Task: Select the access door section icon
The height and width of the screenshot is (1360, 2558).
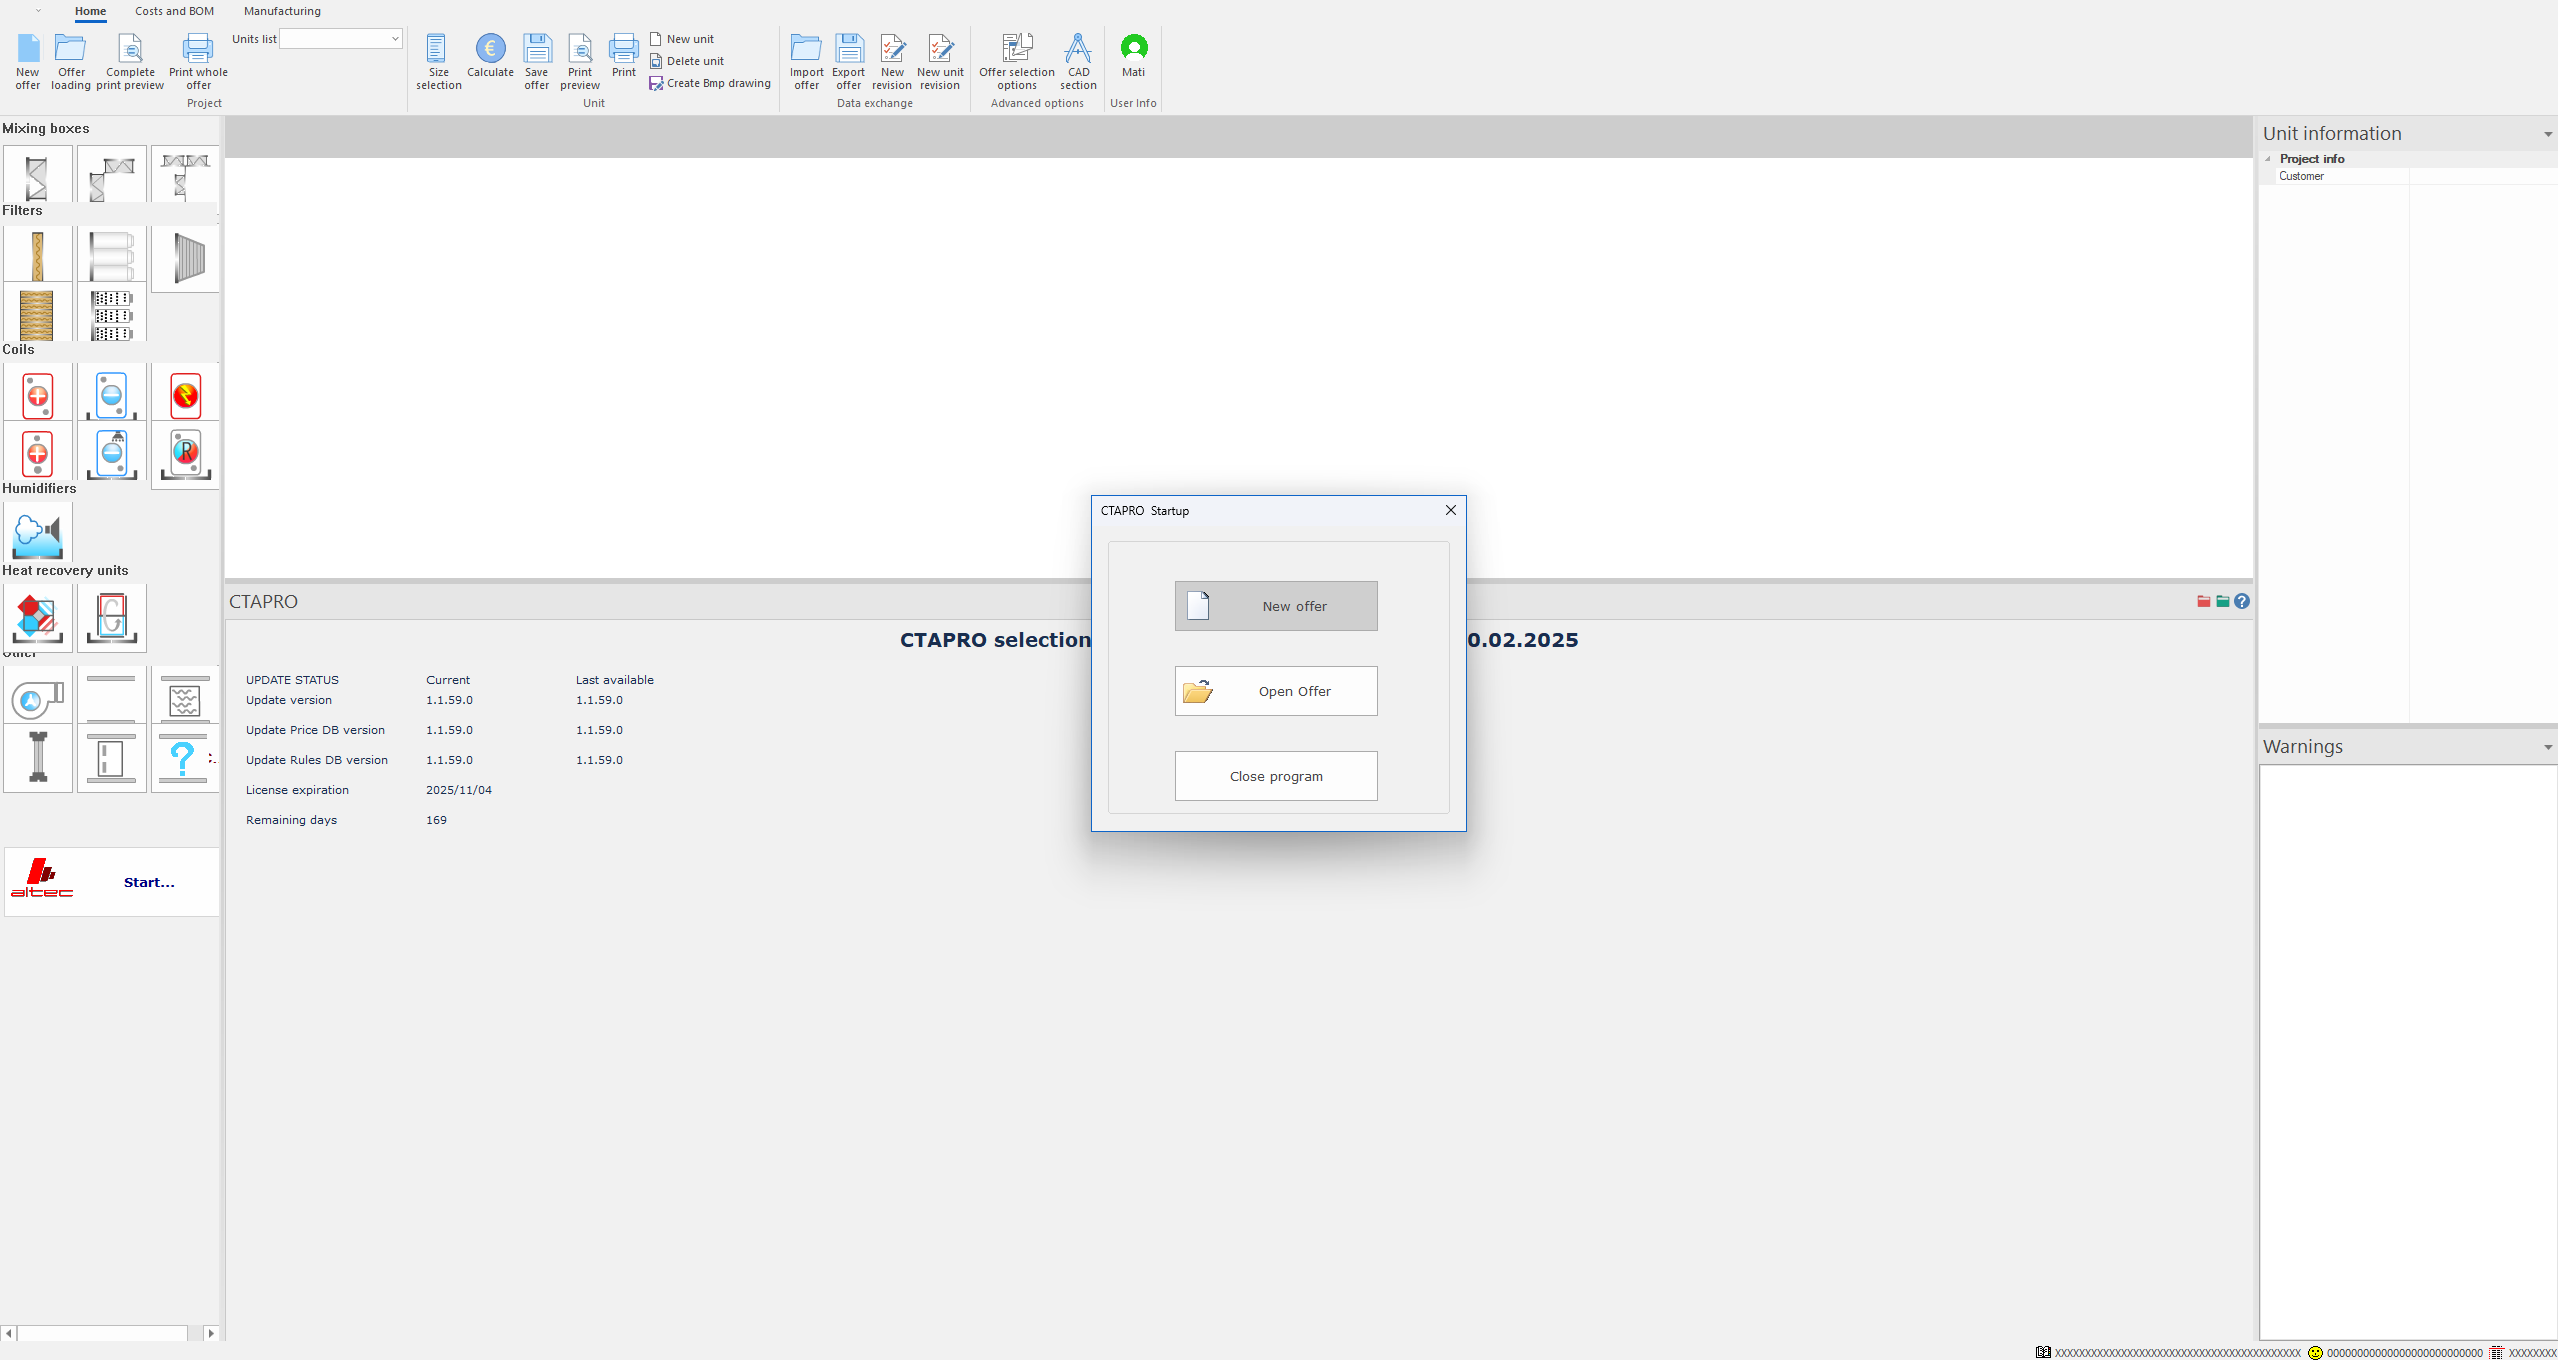Action: pyautogui.click(x=111, y=757)
